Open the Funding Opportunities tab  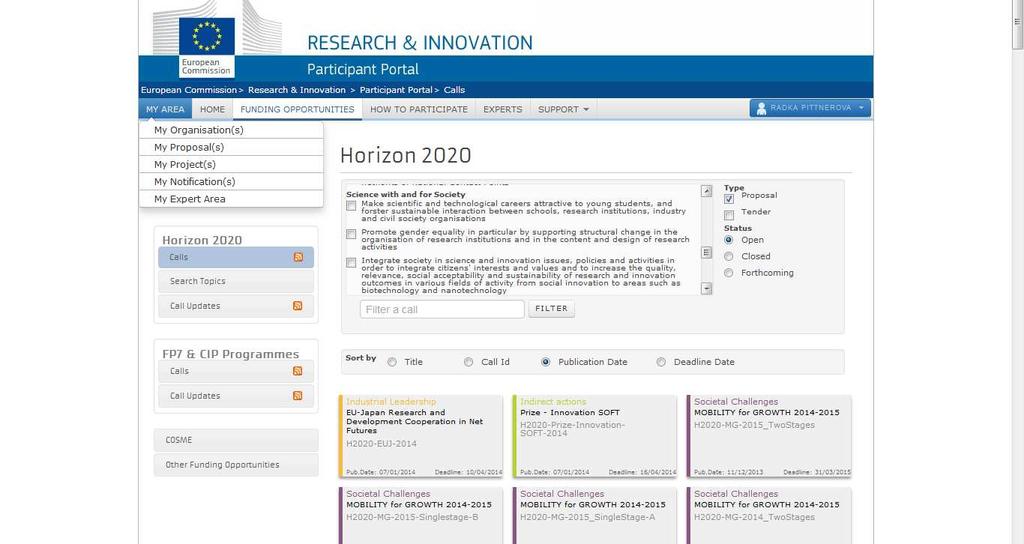point(297,109)
